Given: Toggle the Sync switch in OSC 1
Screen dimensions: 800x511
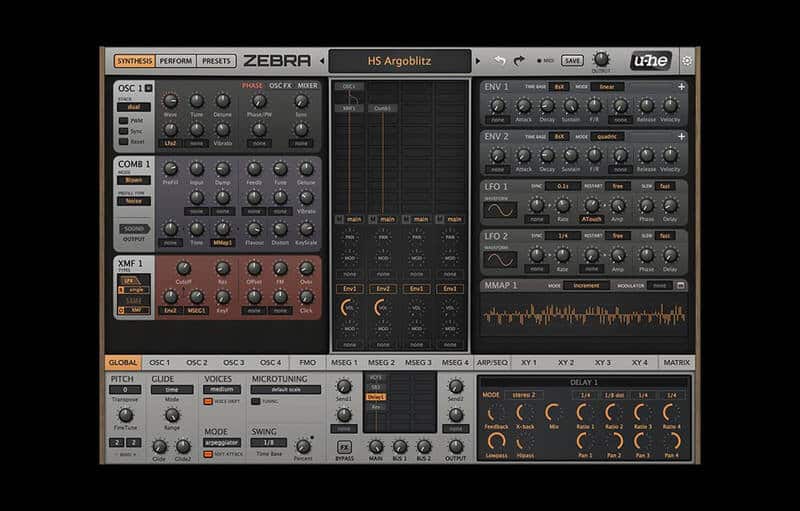Looking at the screenshot, I should tap(123, 131).
